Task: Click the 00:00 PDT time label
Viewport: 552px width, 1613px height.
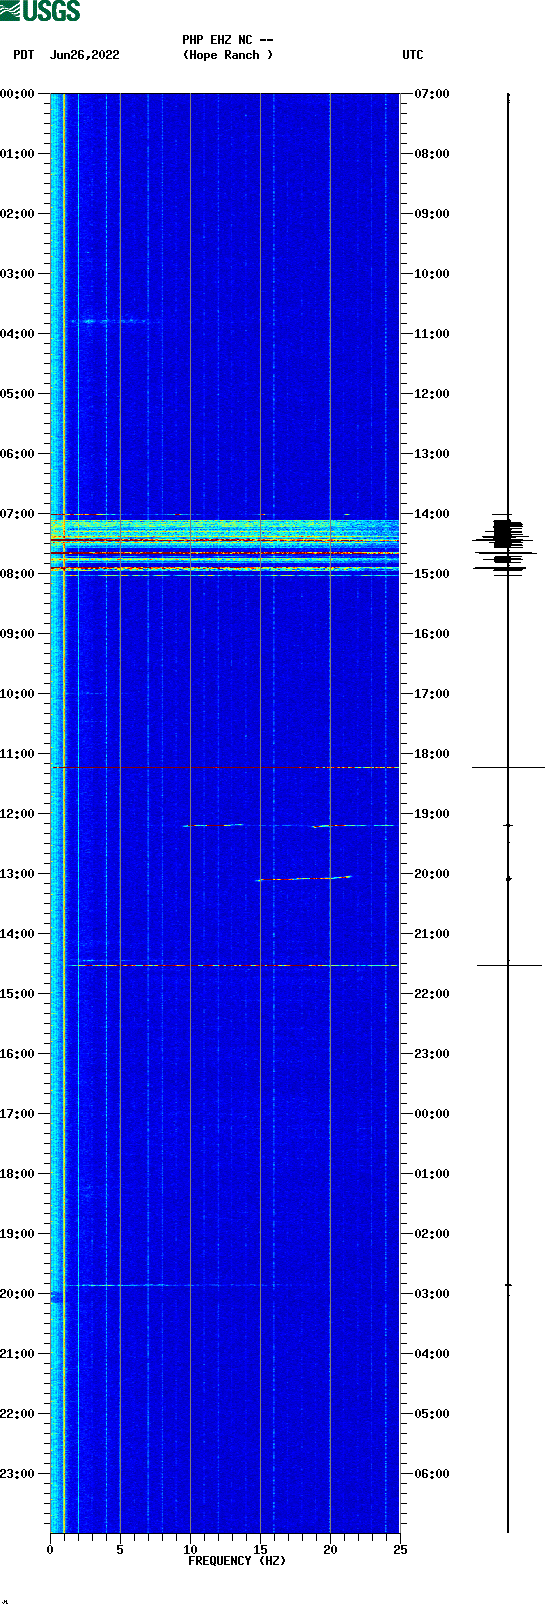Action: (17, 94)
